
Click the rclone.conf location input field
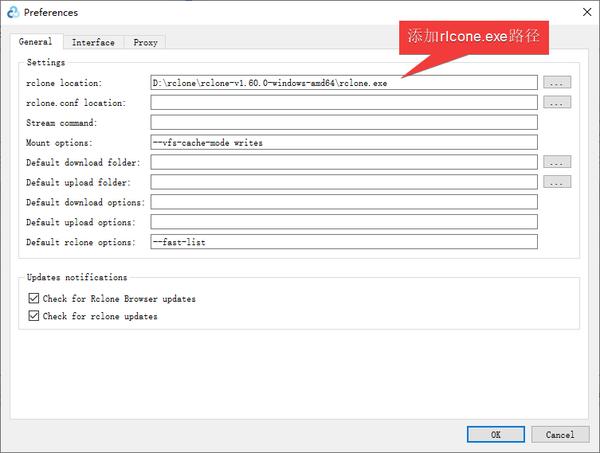344,103
